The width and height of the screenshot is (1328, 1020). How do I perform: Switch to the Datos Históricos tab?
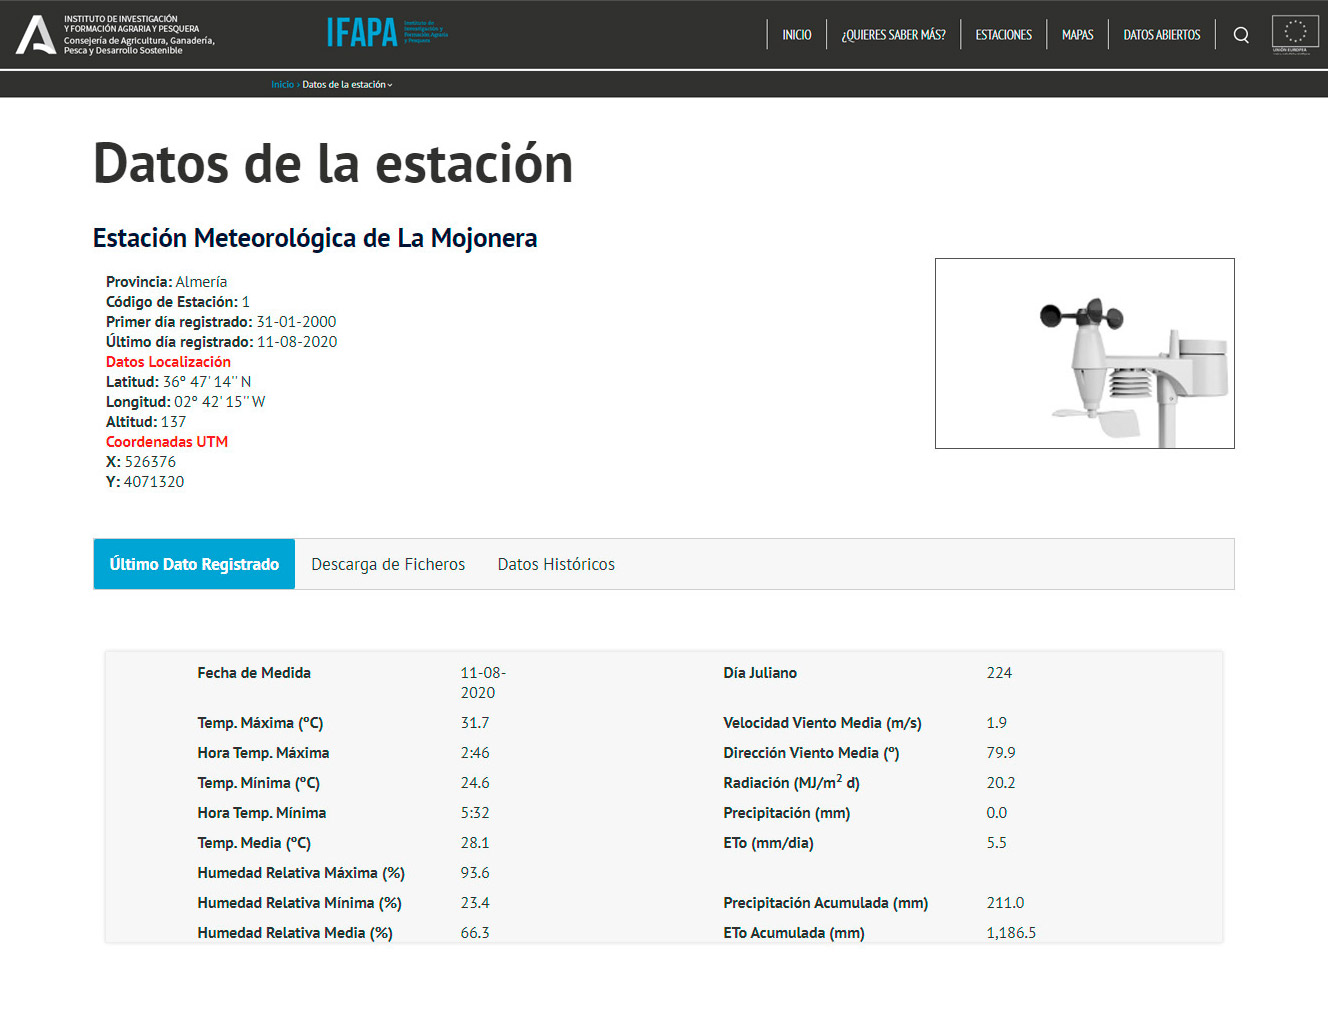point(556,564)
